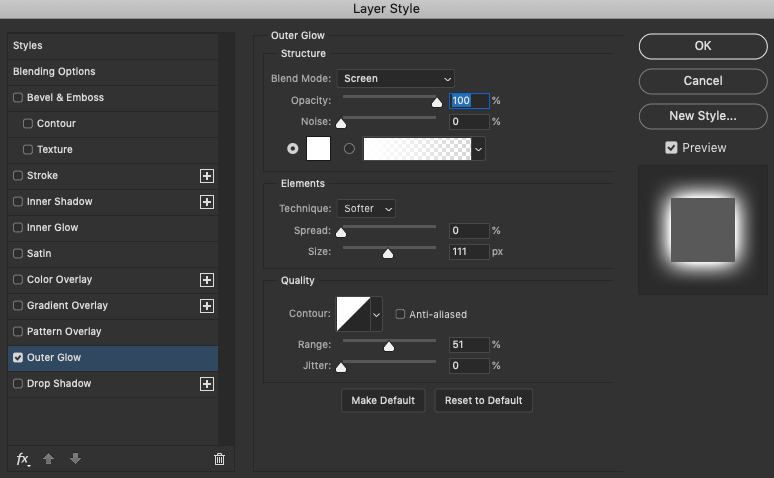Click the Reset to Default button
The image size is (774, 478).
(x=483, y=400)
